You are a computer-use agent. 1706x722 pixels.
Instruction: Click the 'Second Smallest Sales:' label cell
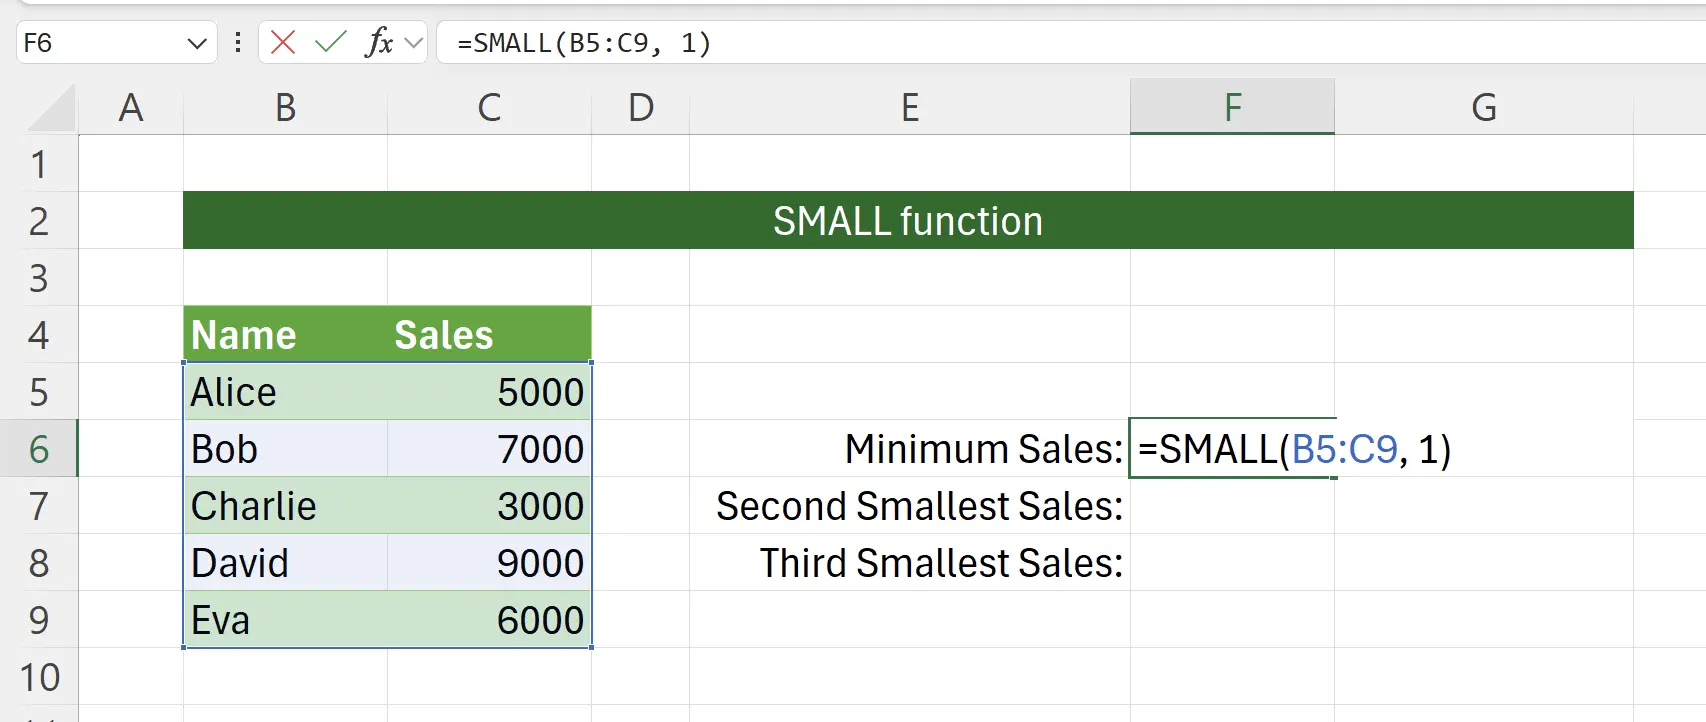(910, 506)
